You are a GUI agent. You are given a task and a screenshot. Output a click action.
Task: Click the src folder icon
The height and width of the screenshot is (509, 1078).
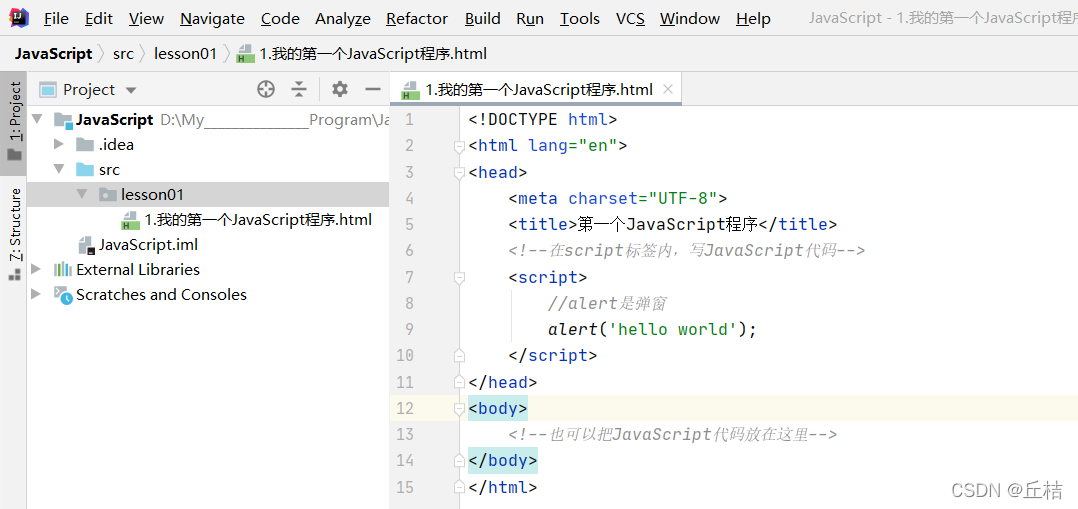[x=85, y=170]
